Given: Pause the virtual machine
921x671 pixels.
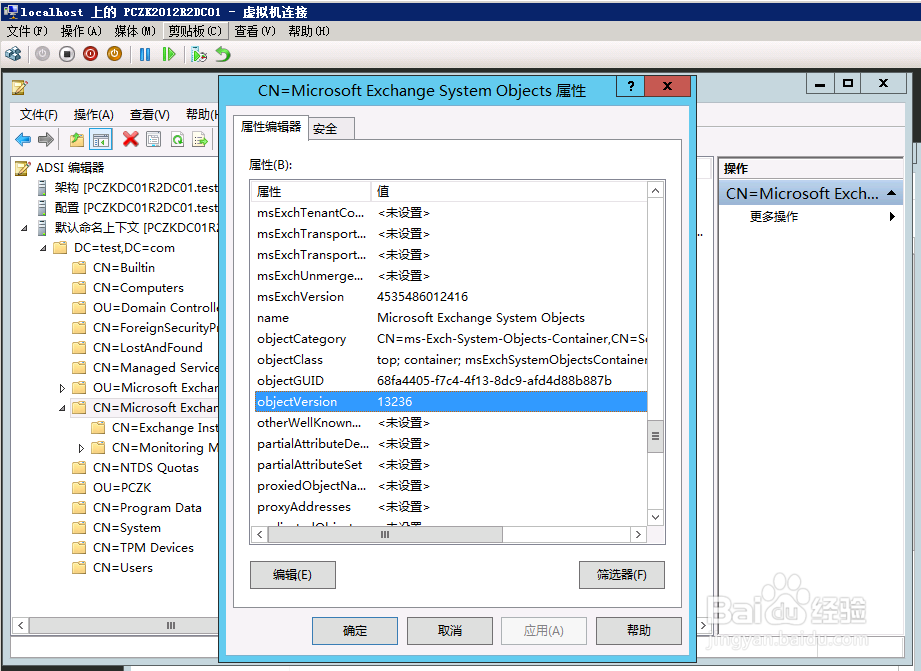Looking at the screenshot, I should 145,55.
